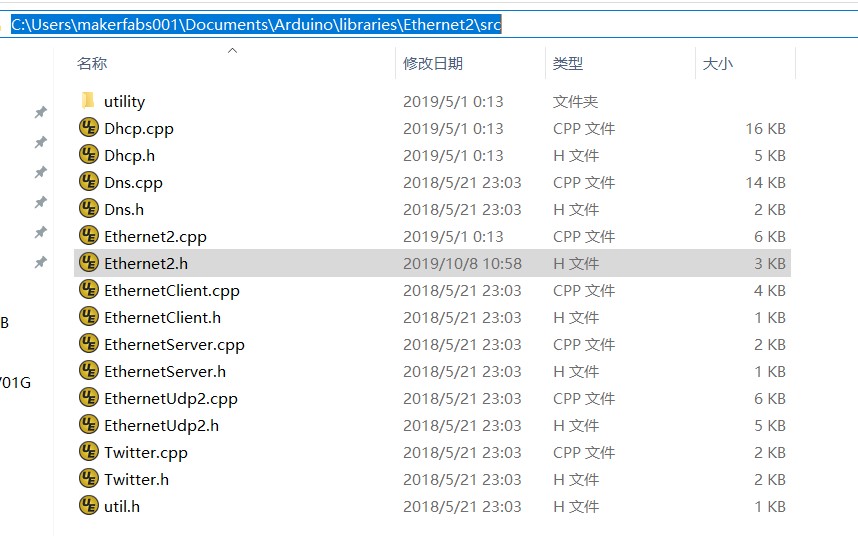Image resolution: width=858 pixels, height=536 pixels.
Task: Click the pin icon beside Dhcp.cpp row
Action: 40,142
